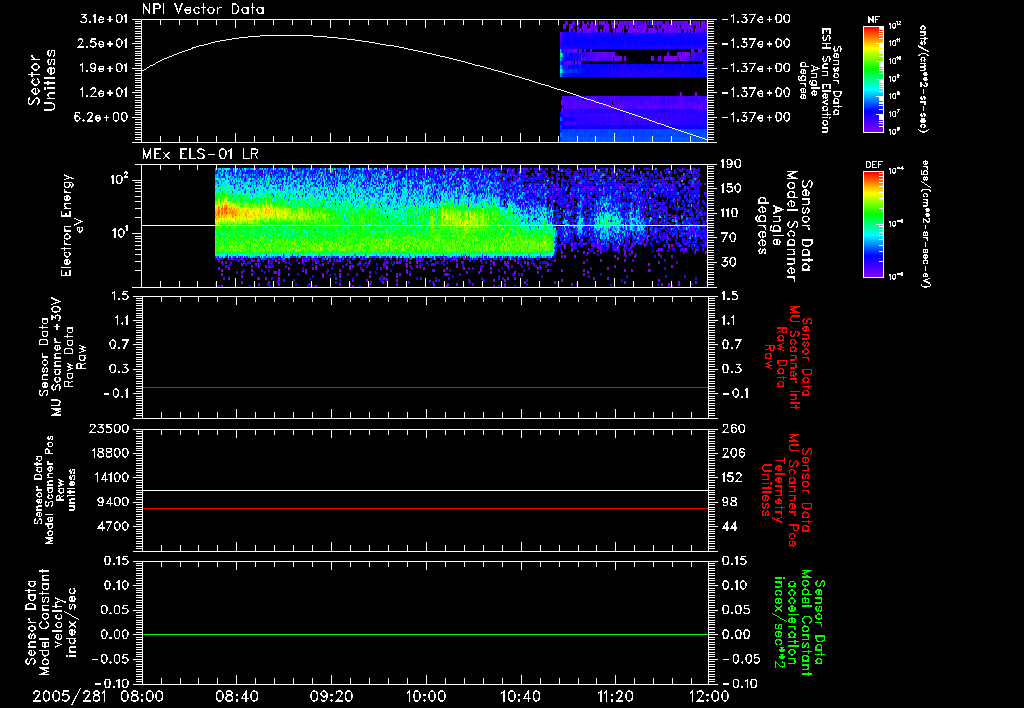Click the '70' scanner angle tick
Viewport: 1024px width, 708px height.
click(x=729, y=238)
